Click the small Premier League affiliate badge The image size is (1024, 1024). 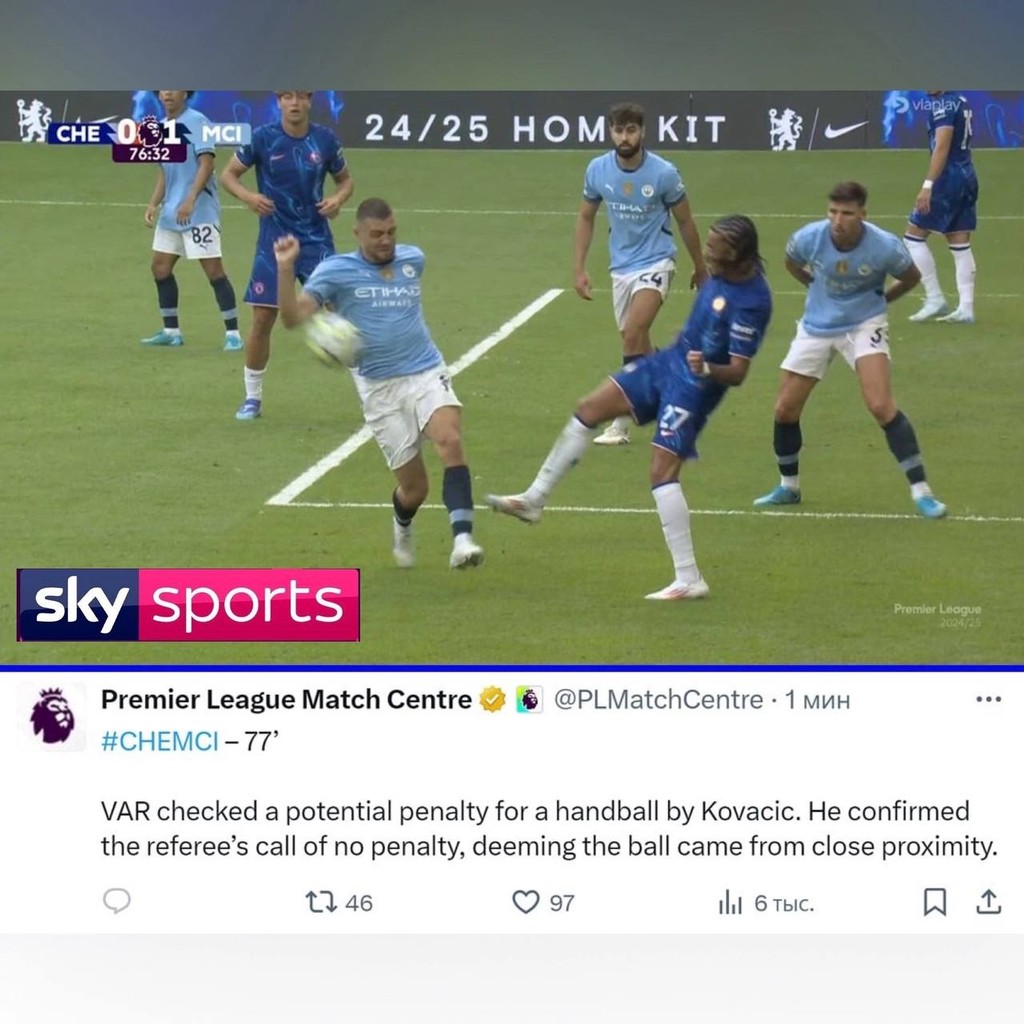(529, 699)
